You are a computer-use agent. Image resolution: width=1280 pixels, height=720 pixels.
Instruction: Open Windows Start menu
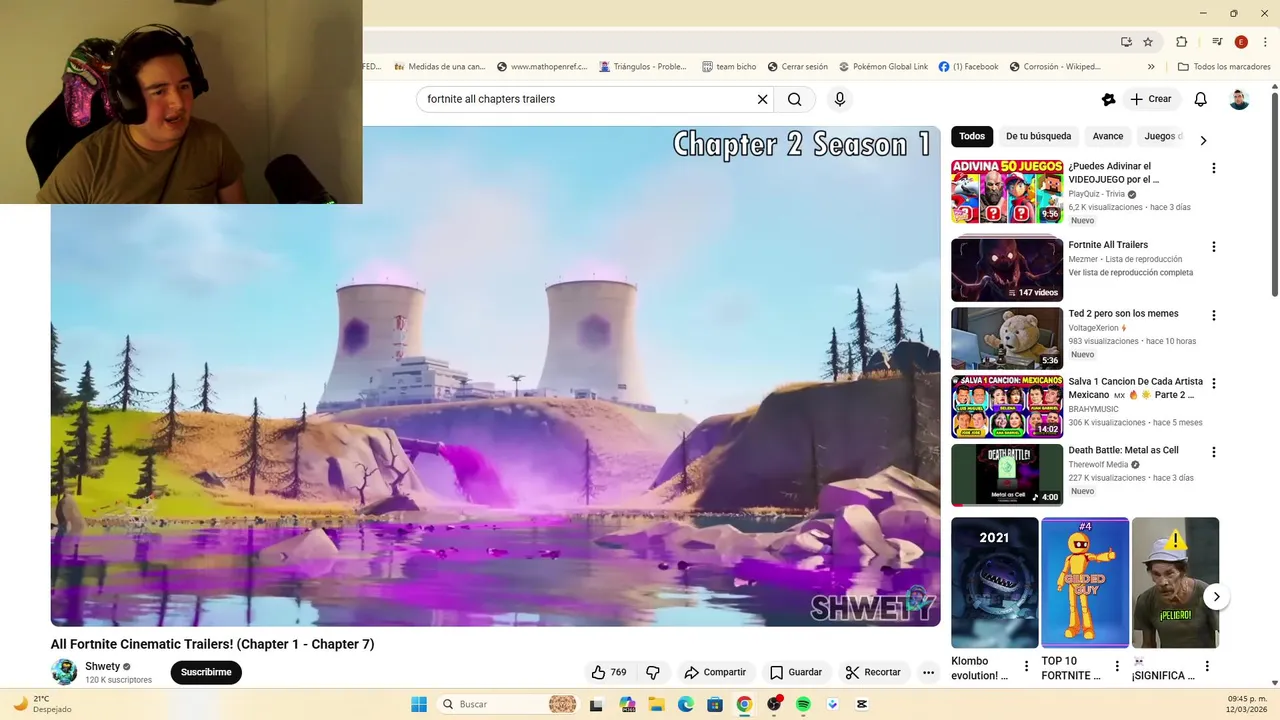[419, 704]
